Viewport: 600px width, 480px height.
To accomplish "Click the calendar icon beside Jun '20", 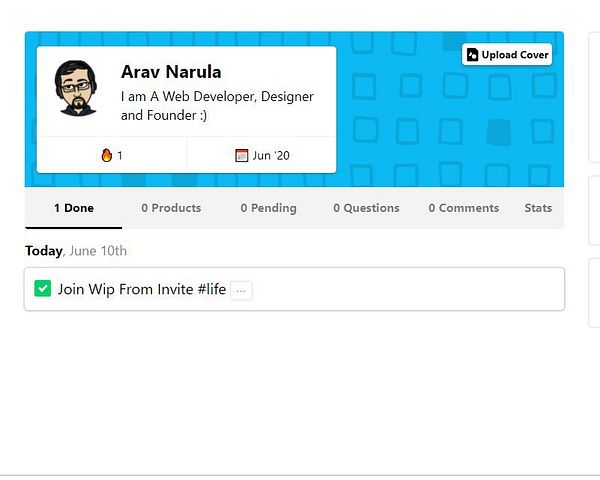I will coord(241,155).
